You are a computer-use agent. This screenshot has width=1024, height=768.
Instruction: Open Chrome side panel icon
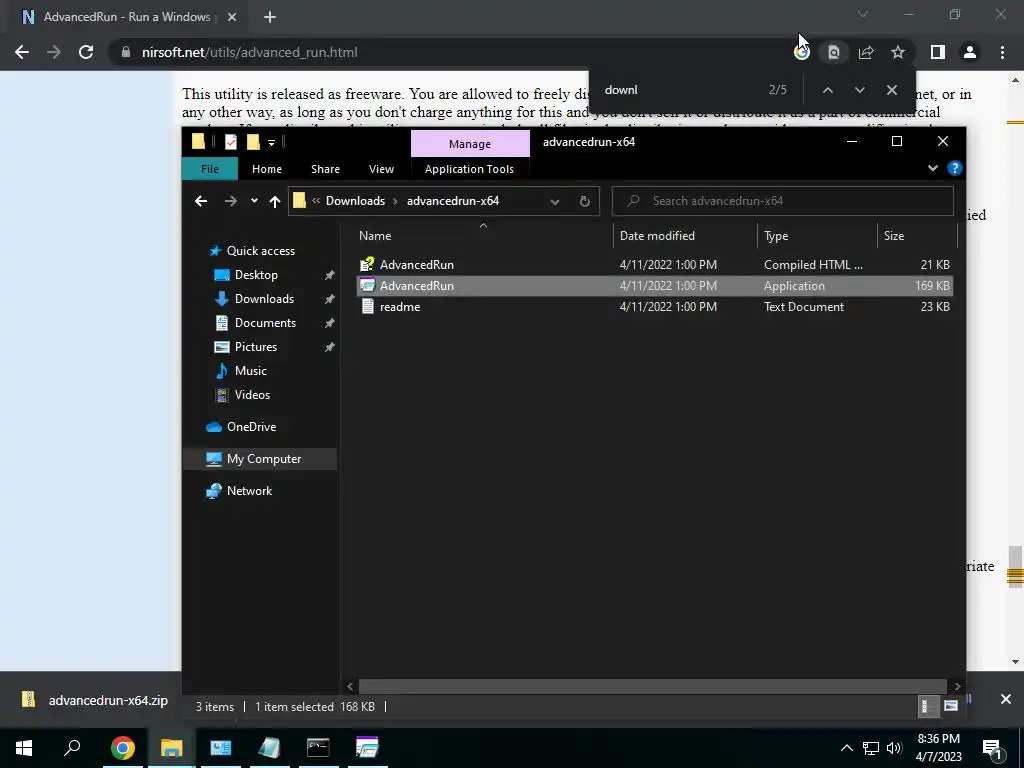[x=938, y=52]
